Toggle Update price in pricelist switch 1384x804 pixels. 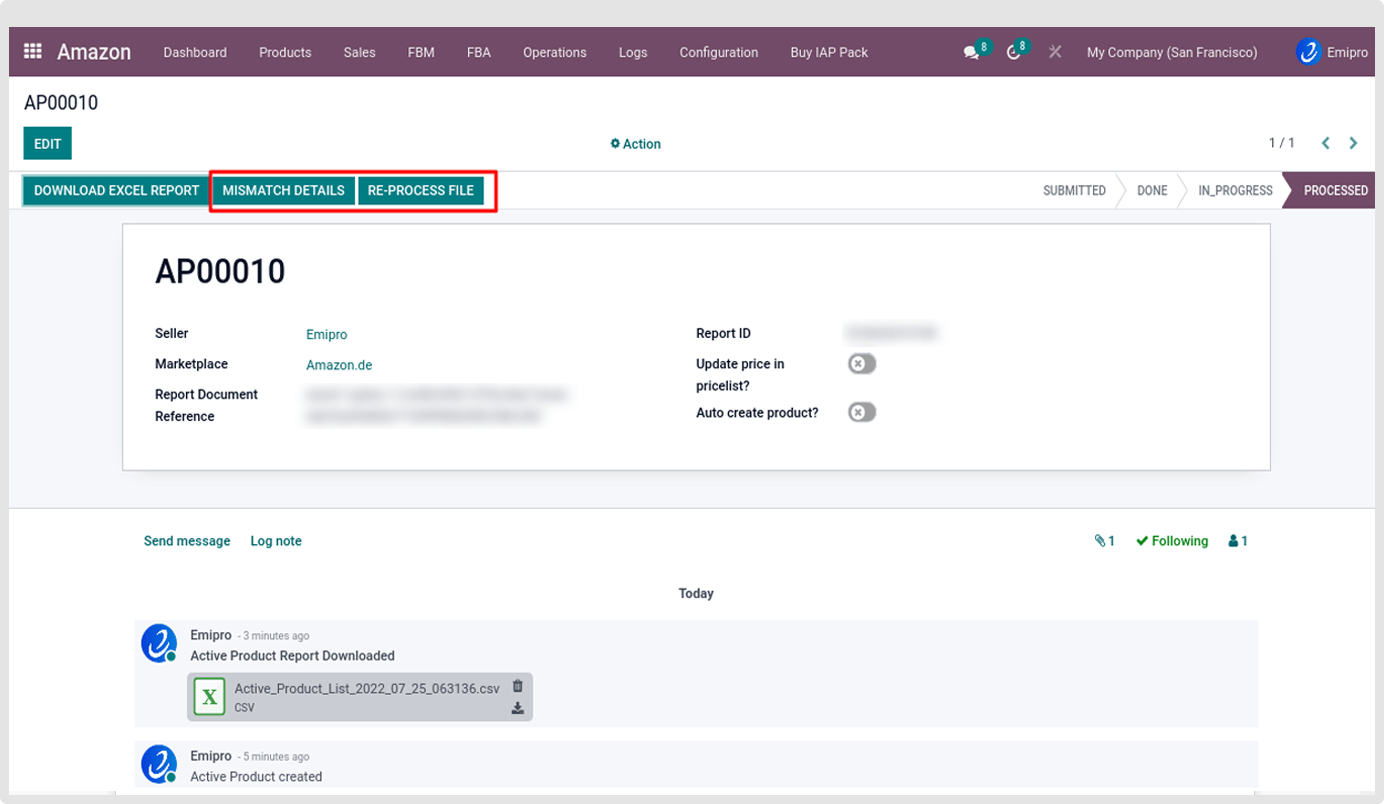[x=861, y=364]
